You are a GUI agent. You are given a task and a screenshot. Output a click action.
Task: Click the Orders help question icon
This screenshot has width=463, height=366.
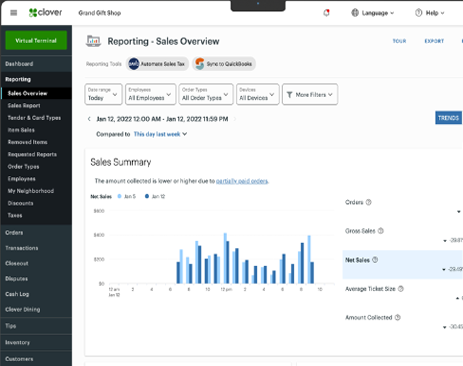pos(368,202)
